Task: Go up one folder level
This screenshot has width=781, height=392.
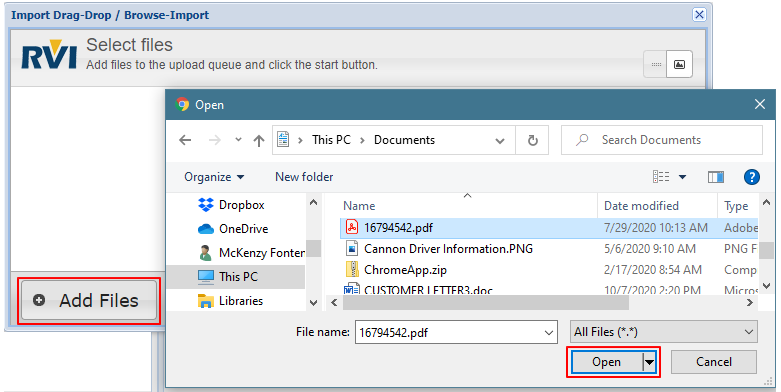Action: coord(259,141)
